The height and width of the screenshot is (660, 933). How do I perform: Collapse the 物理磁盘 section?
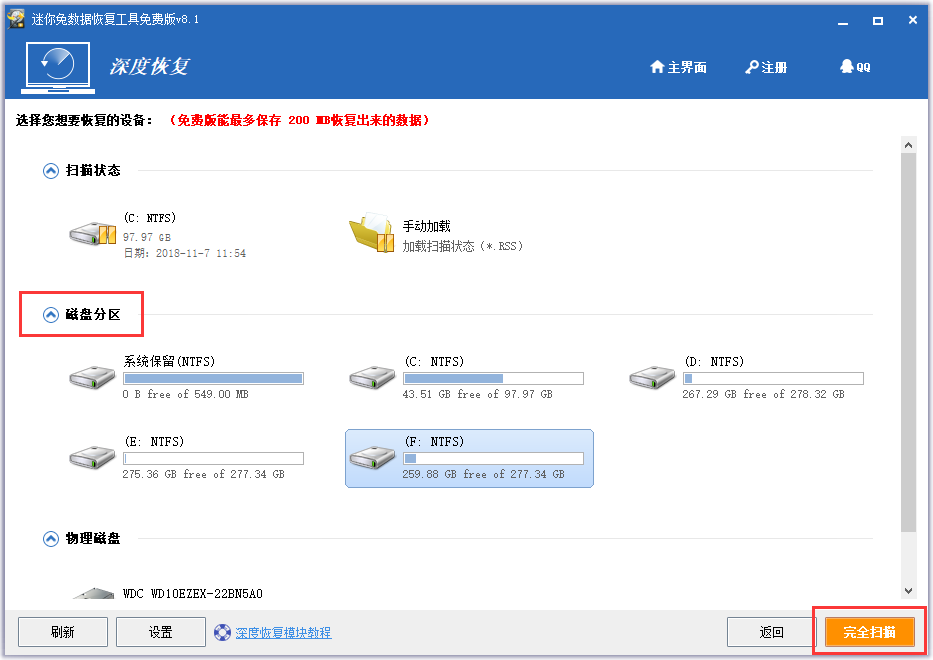[51, 539]
